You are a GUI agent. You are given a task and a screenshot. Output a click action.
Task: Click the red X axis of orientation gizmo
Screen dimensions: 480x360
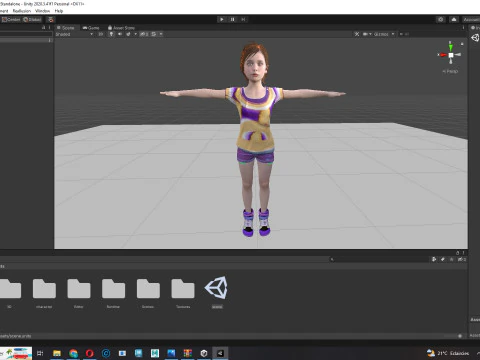coord(443,55)
